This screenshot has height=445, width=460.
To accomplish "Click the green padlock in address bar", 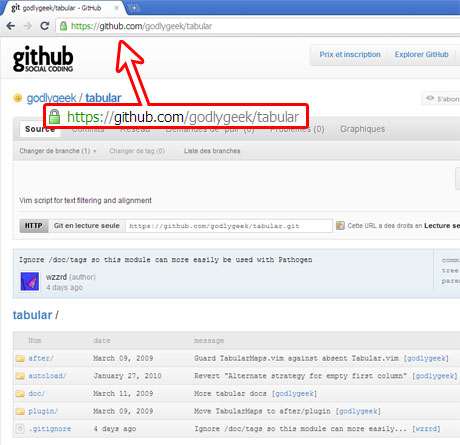I will point(63,26).
